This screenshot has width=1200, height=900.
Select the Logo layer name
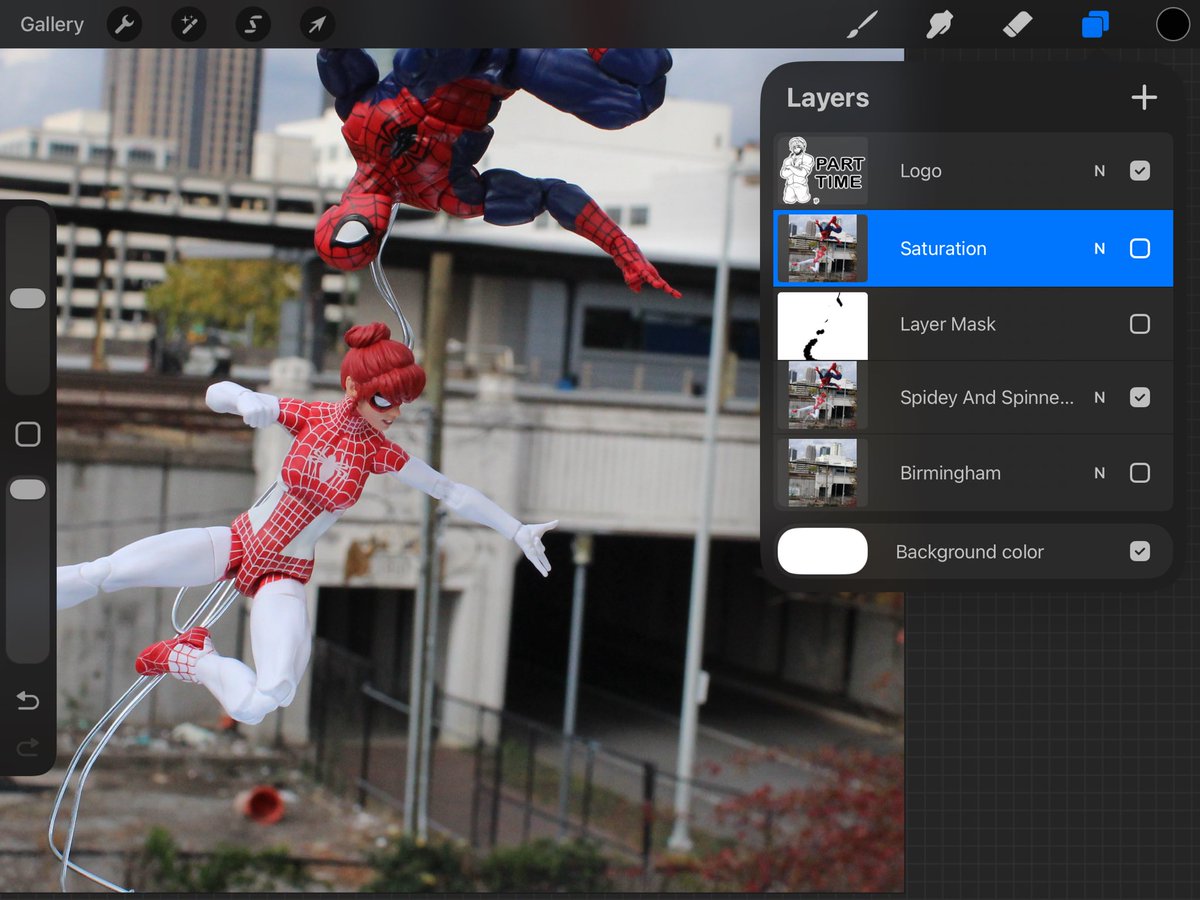coord(921,171)
